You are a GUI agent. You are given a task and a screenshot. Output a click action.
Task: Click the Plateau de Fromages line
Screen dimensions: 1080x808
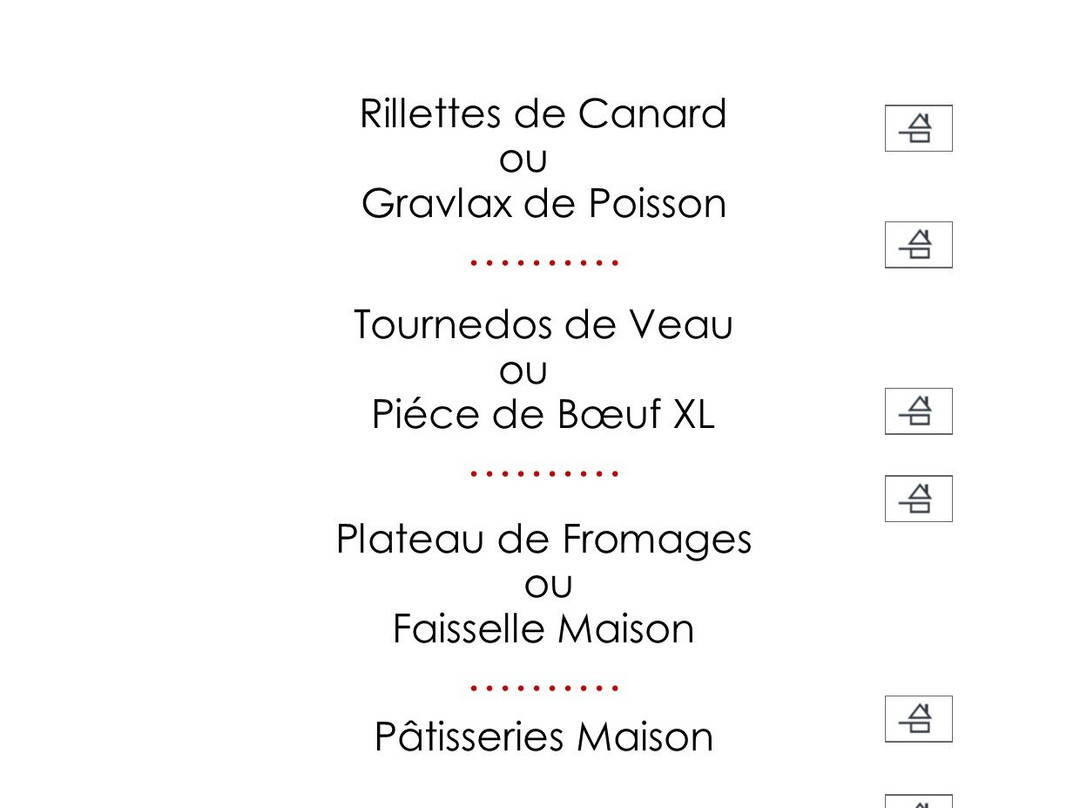coord(543,539)
